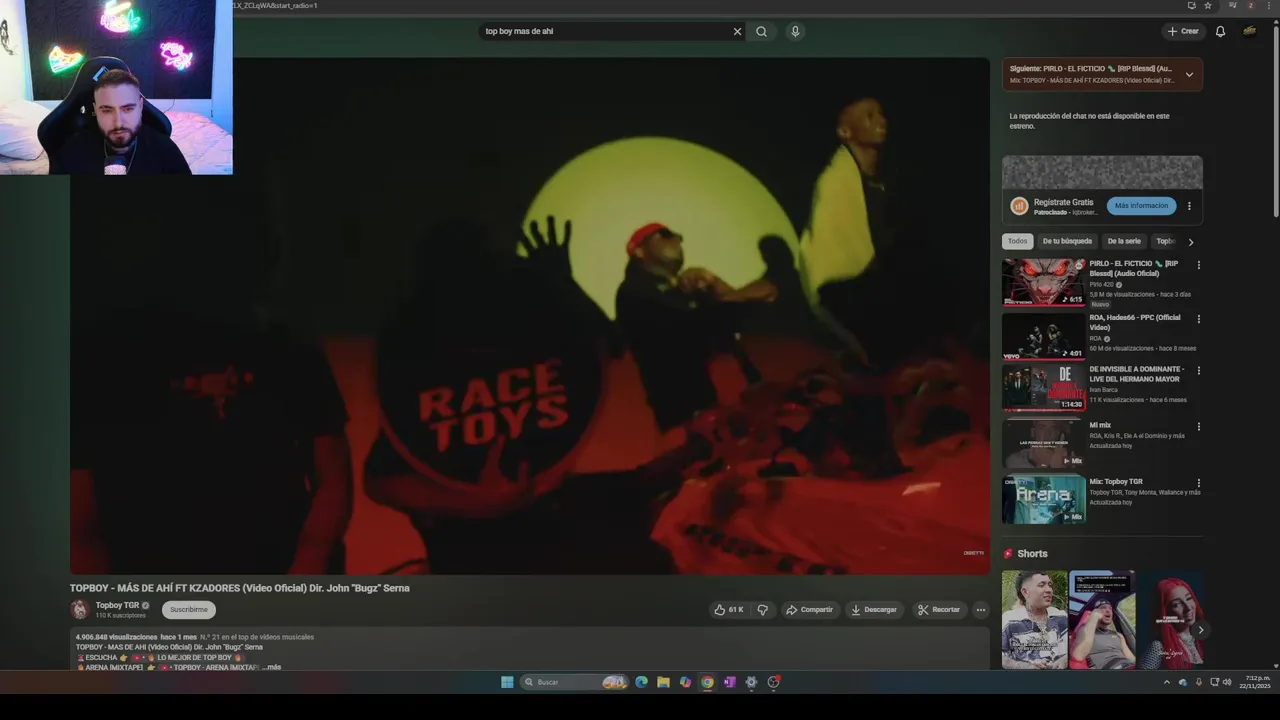Image resolution: width=1280 pixels, height=720 pixels.
Task: Open YouTube notifications bell
Action: [x=1220, y=31]
